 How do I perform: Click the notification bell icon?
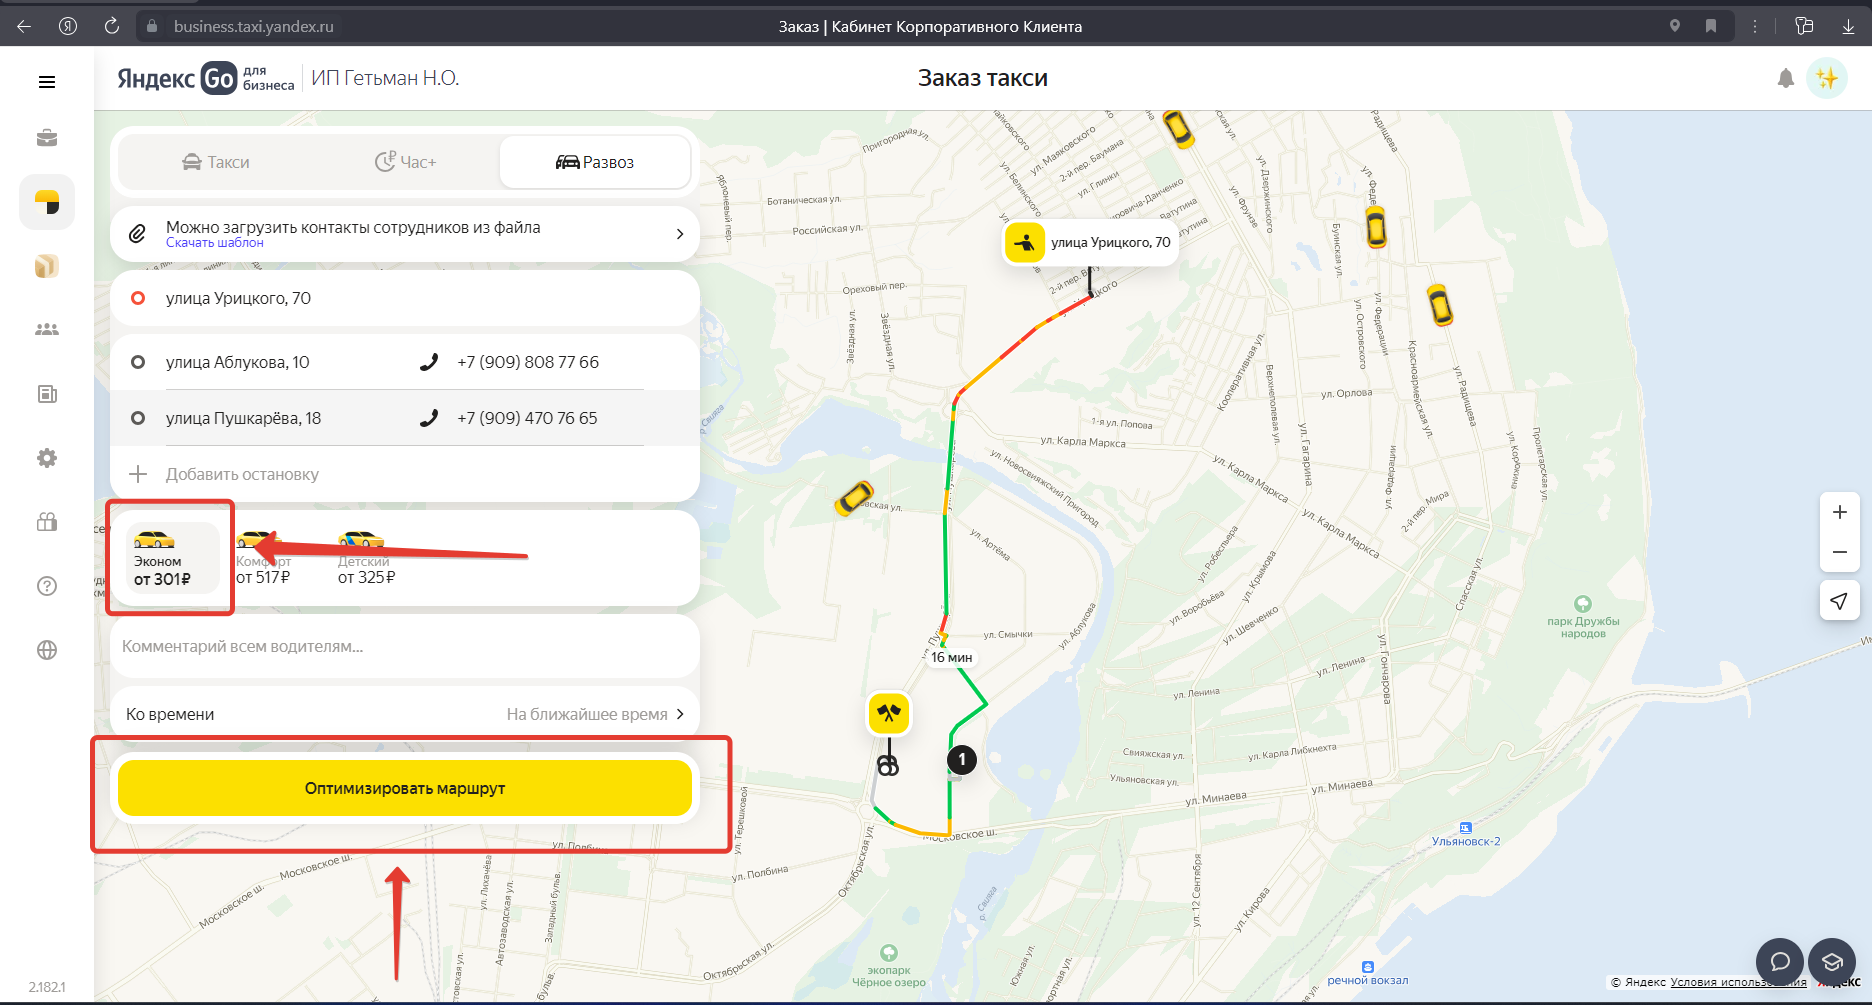coord(1785,78)
